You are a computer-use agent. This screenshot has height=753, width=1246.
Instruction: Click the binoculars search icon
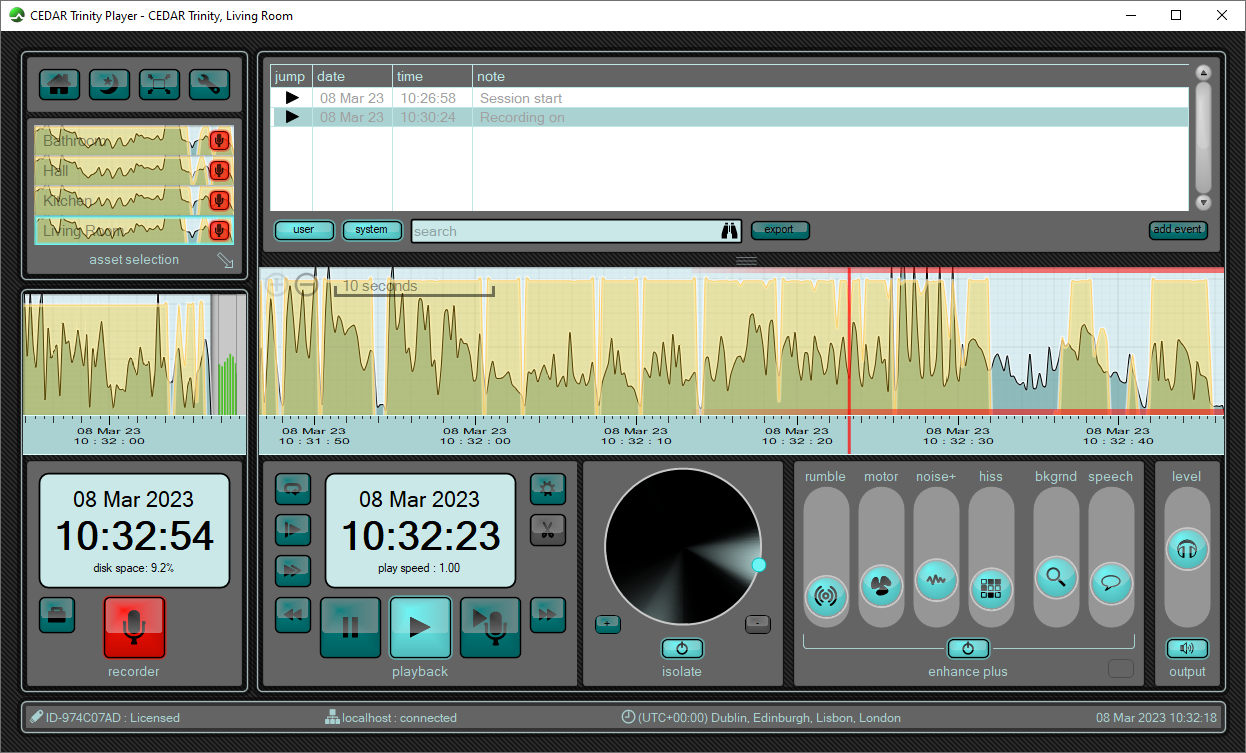click(729, 231)
